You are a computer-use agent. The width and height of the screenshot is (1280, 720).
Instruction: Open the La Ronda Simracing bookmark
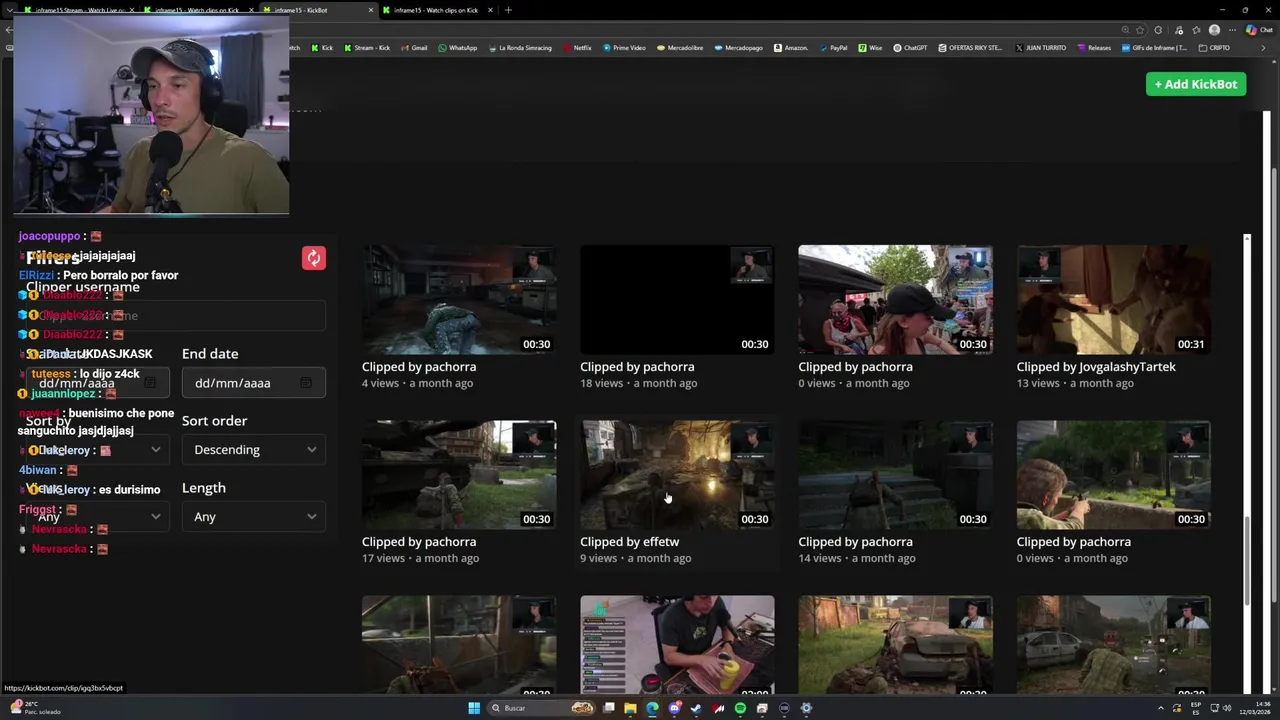click(x=520, y=48)
